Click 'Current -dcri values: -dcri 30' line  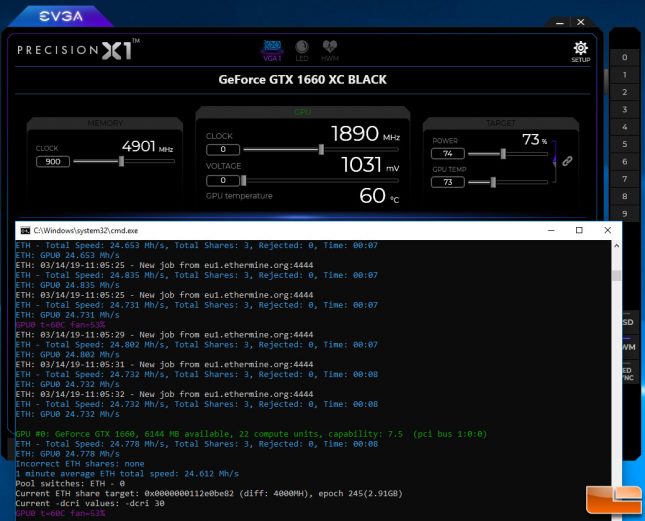[90, 503]
